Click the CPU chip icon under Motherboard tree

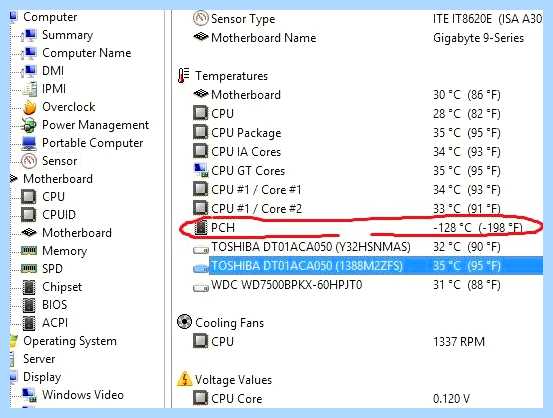click(29, 196)
